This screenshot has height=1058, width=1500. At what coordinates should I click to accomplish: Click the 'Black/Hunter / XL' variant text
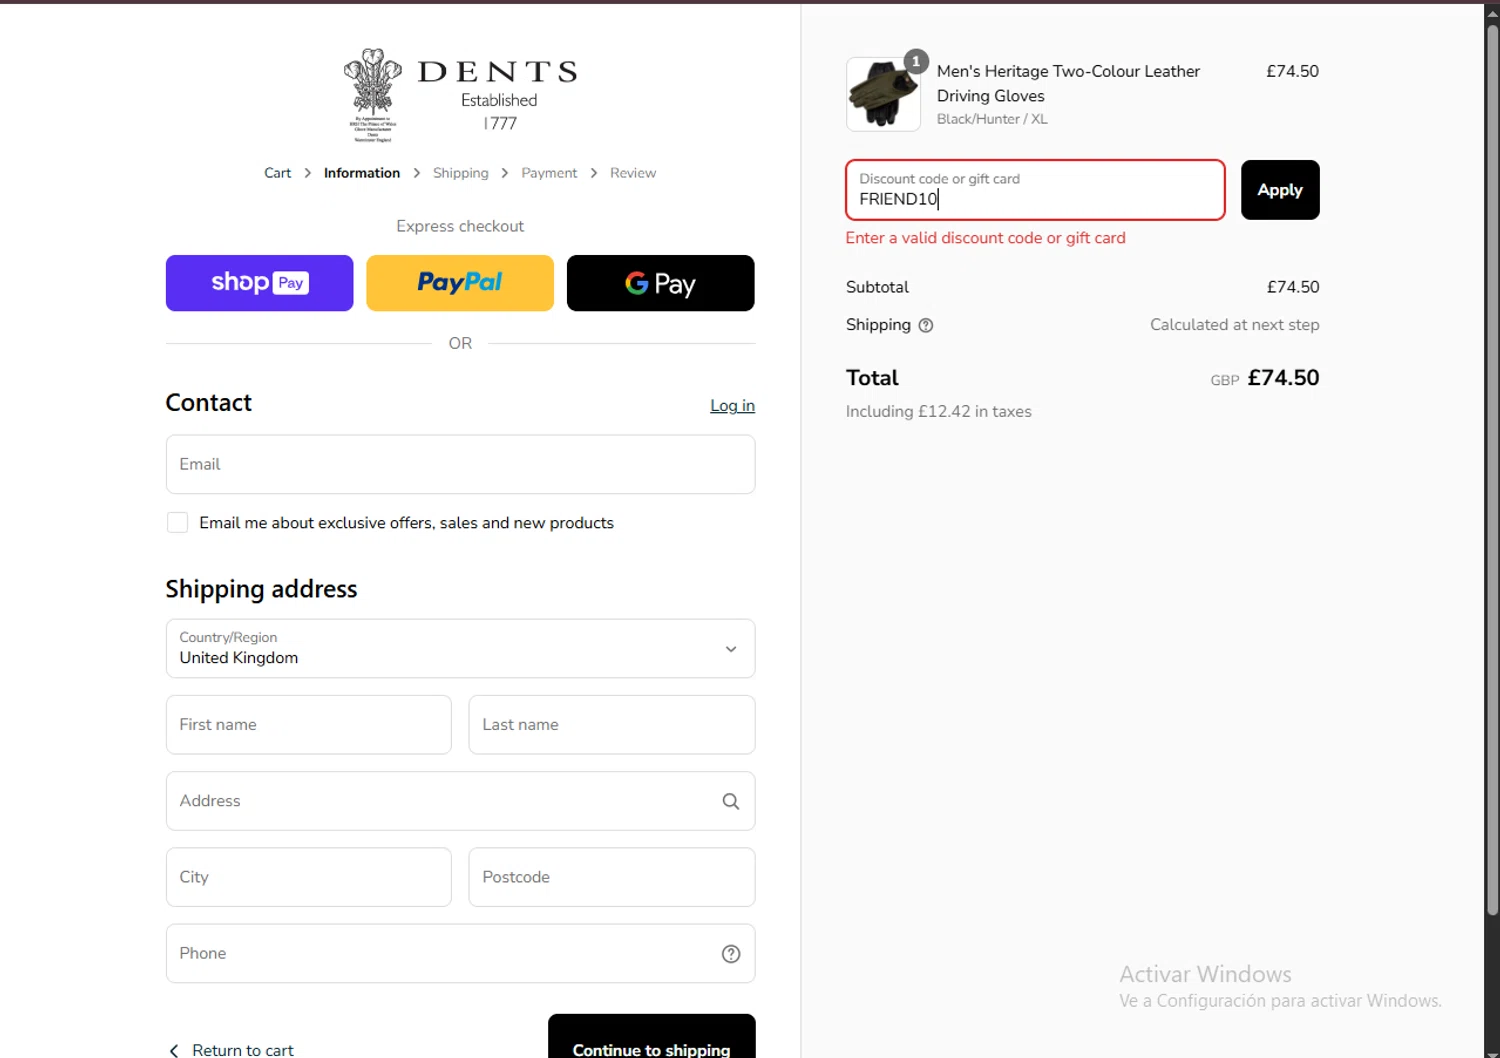pos(992,119)
